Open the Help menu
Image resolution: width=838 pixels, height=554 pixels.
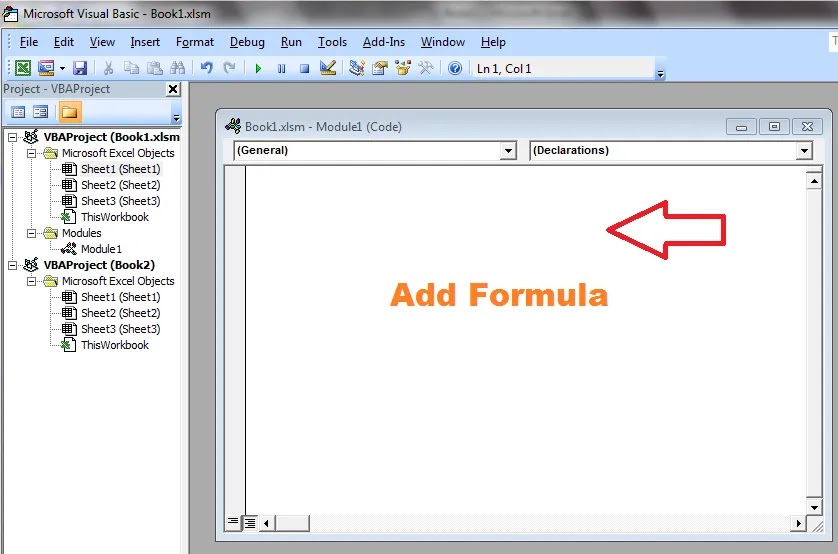493,42
